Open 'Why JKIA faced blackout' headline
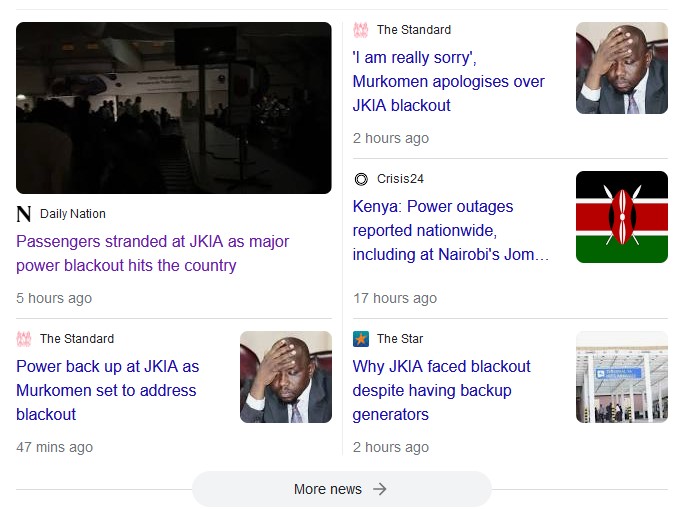 click(x=442, y=390)
